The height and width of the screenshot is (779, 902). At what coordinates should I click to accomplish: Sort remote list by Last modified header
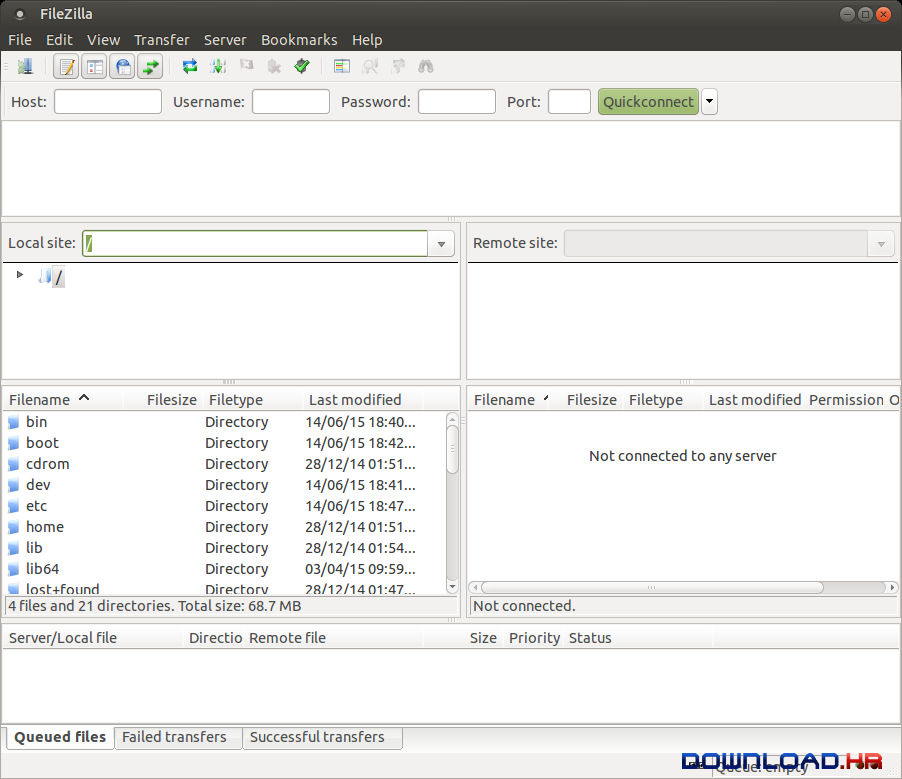[755, 400]
